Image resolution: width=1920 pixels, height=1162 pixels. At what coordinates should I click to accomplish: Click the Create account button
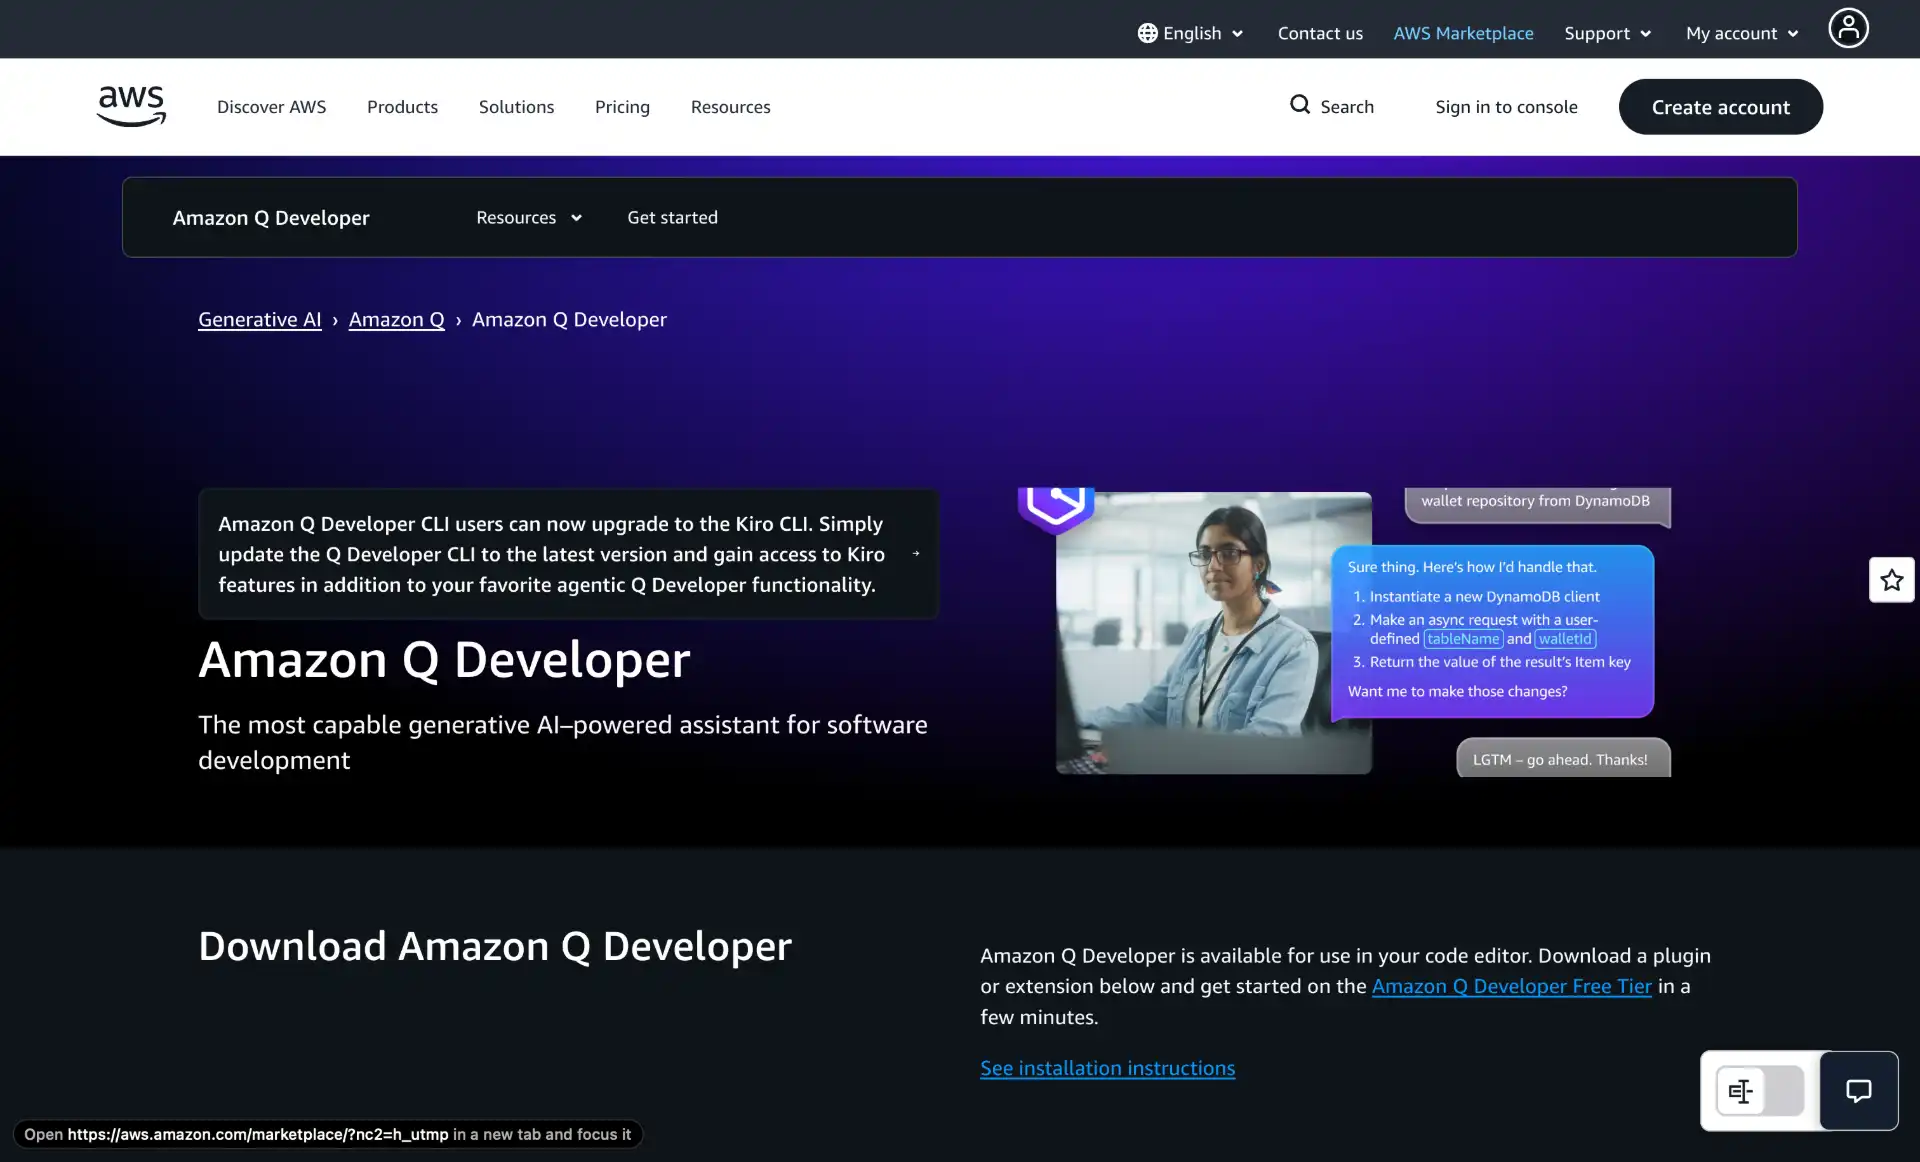(x=1720, y=106)
